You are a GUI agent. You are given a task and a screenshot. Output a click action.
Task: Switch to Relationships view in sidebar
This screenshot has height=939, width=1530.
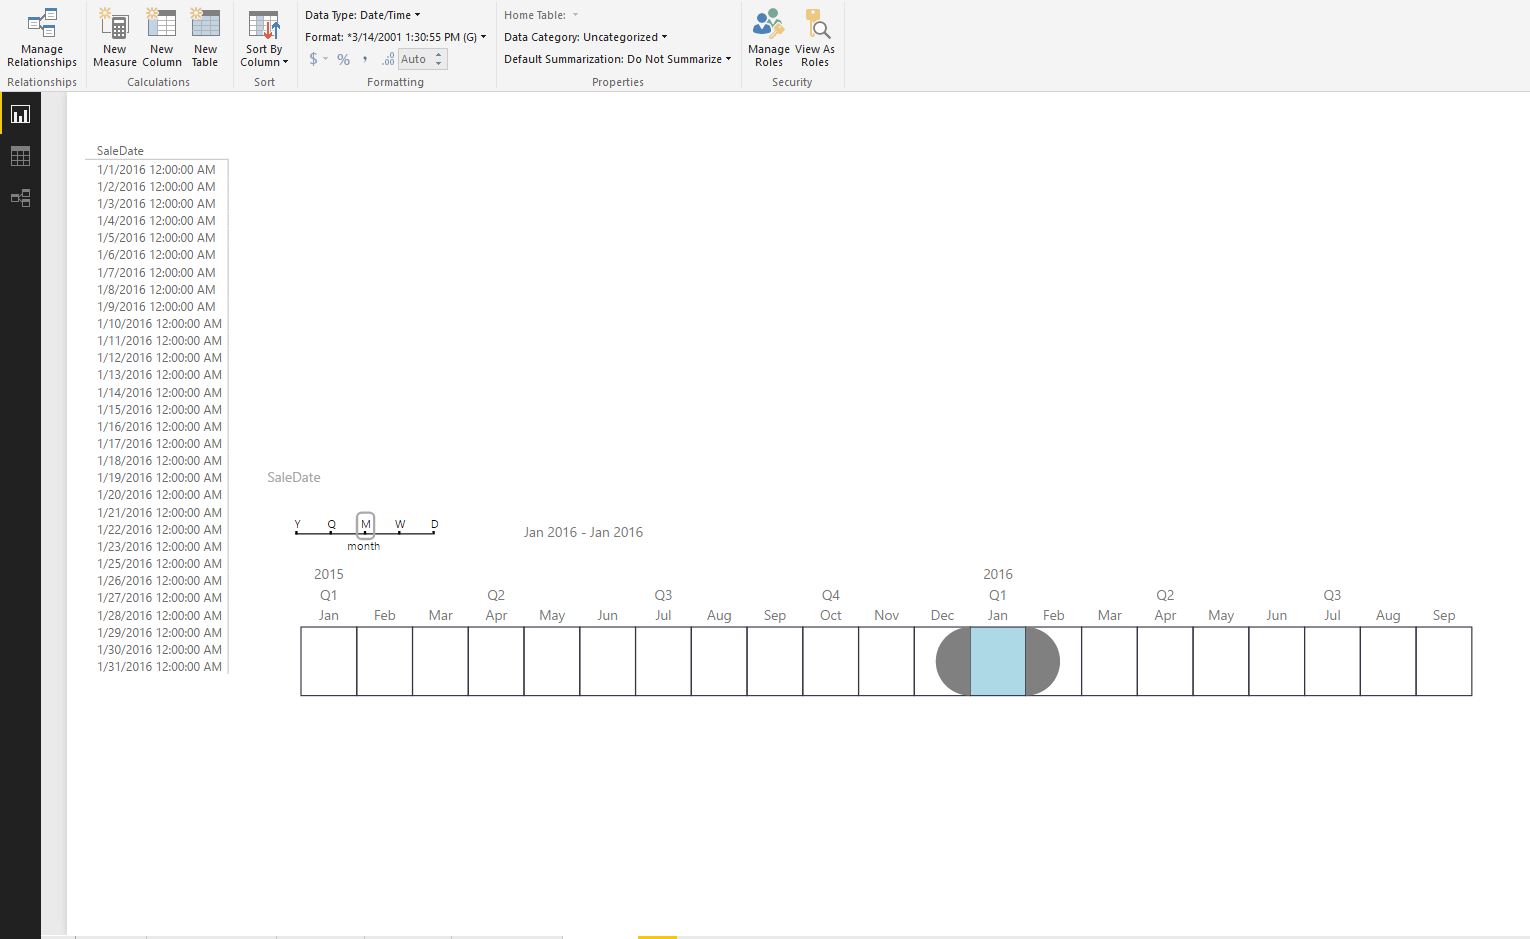point(20,198)
